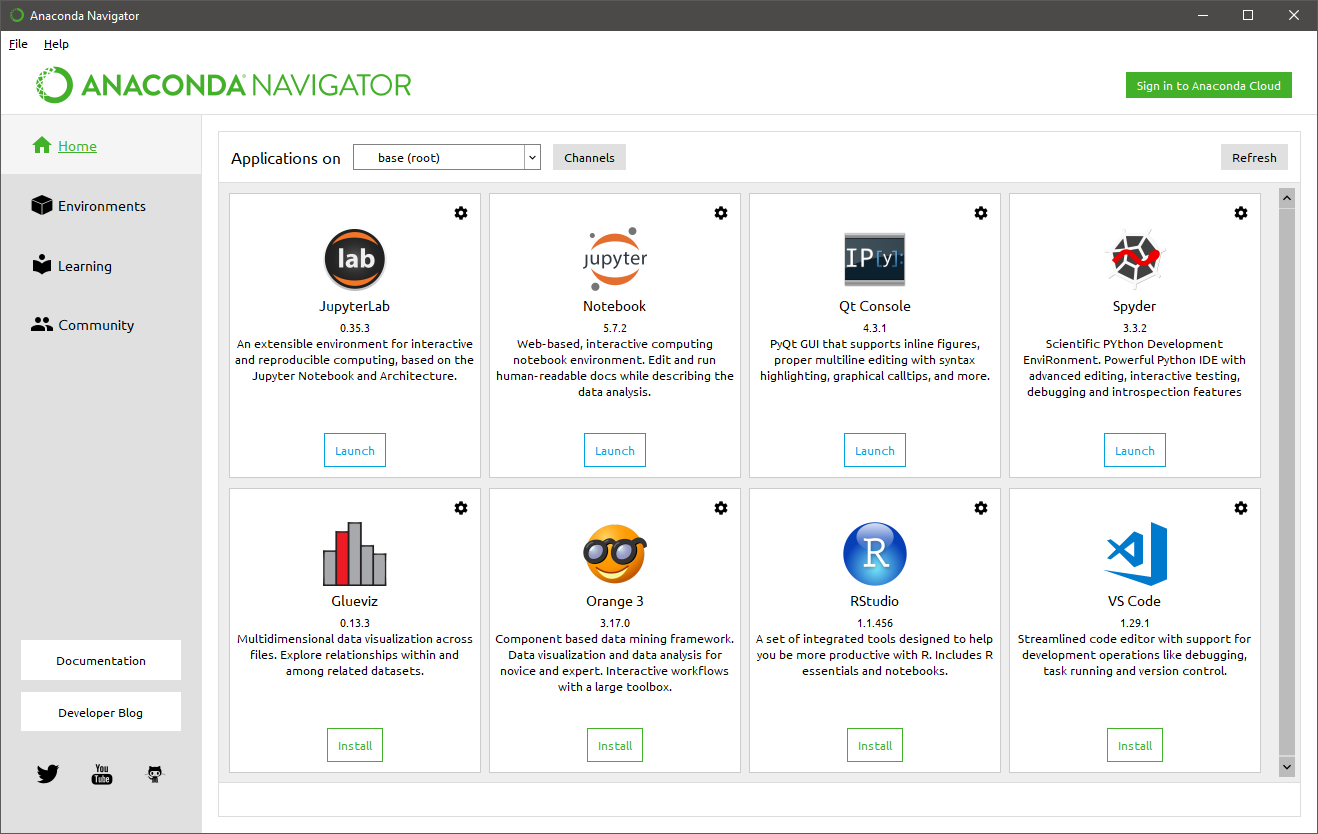Launch Spyder
Screen dimensions: 1318x834
[x=1135, y=450]
